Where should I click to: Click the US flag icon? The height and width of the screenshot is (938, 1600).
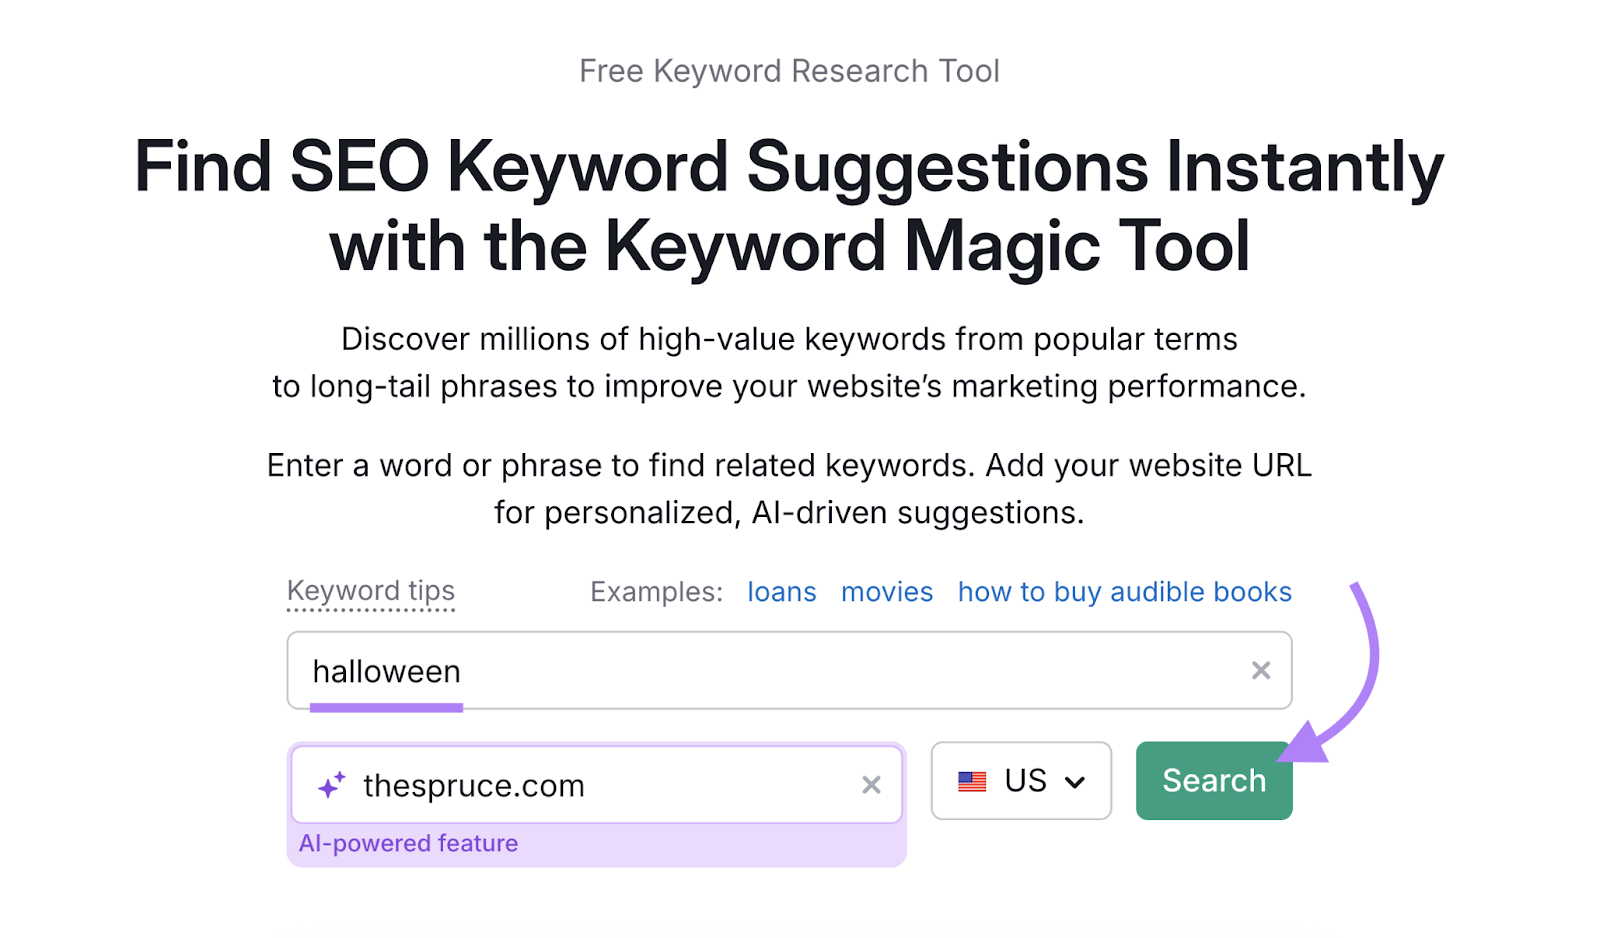point(974,781)
